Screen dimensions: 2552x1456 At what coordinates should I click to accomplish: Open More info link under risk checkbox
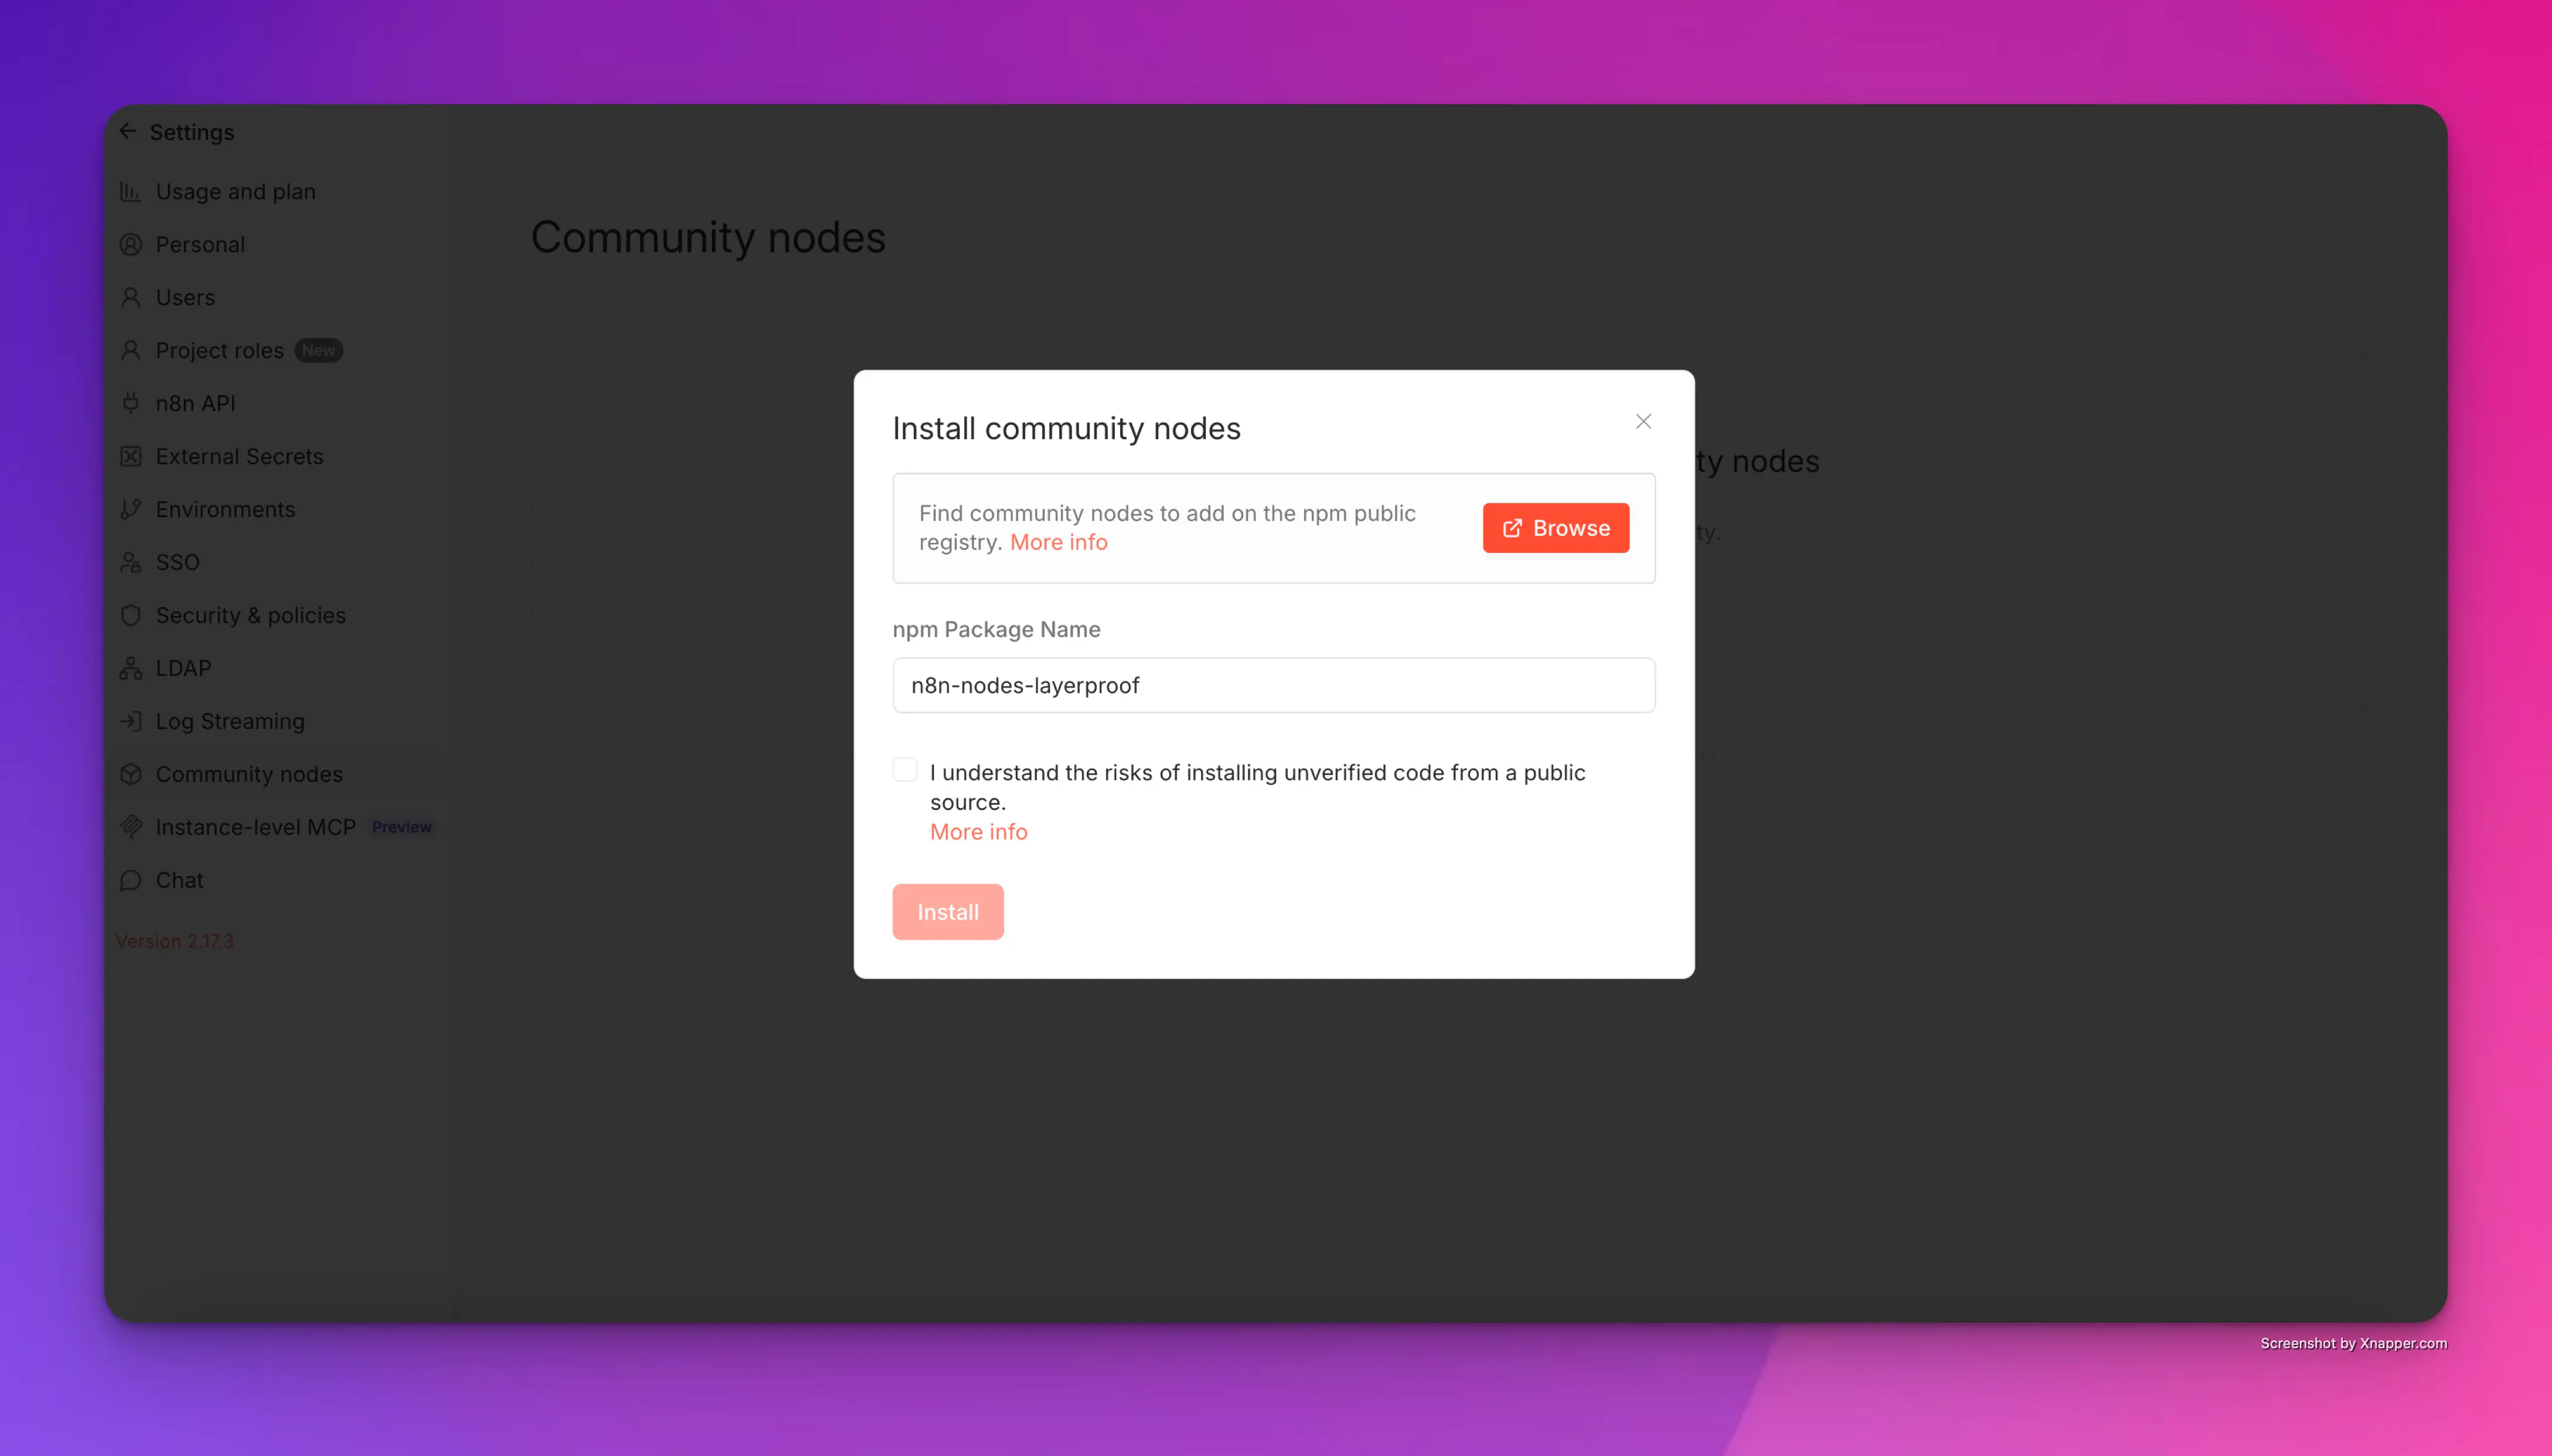(x=978, y=832)
